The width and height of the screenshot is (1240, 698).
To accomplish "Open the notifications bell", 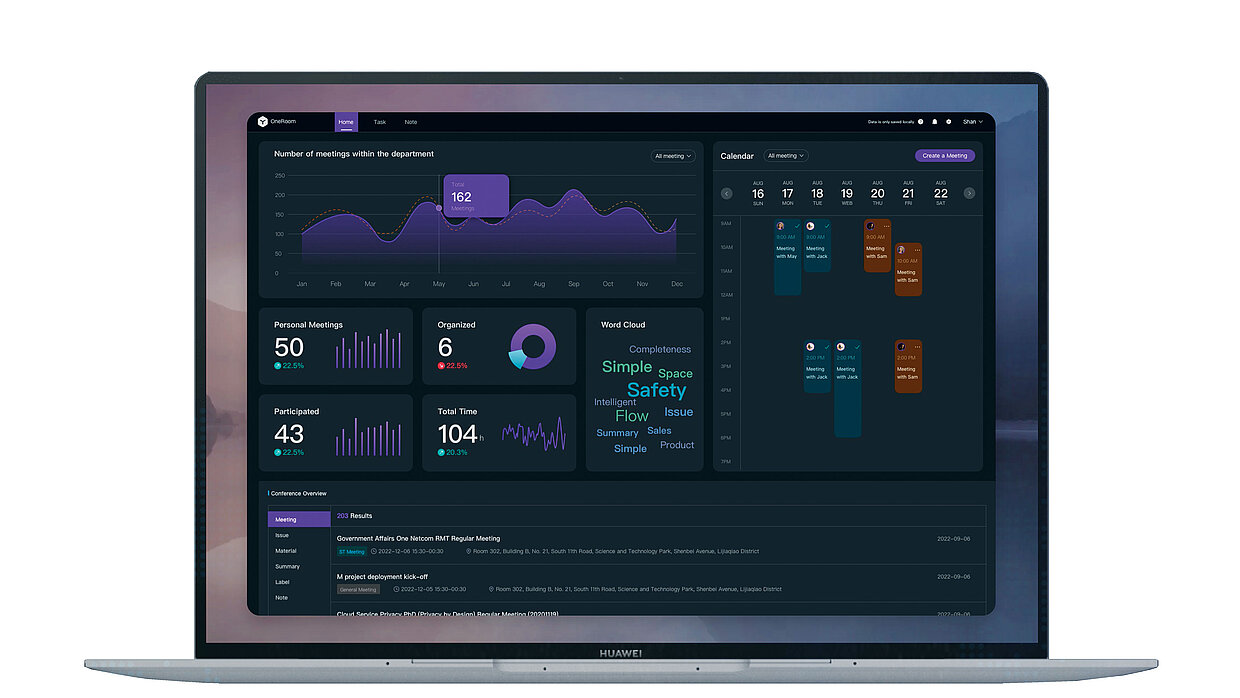I will (935, 122).
